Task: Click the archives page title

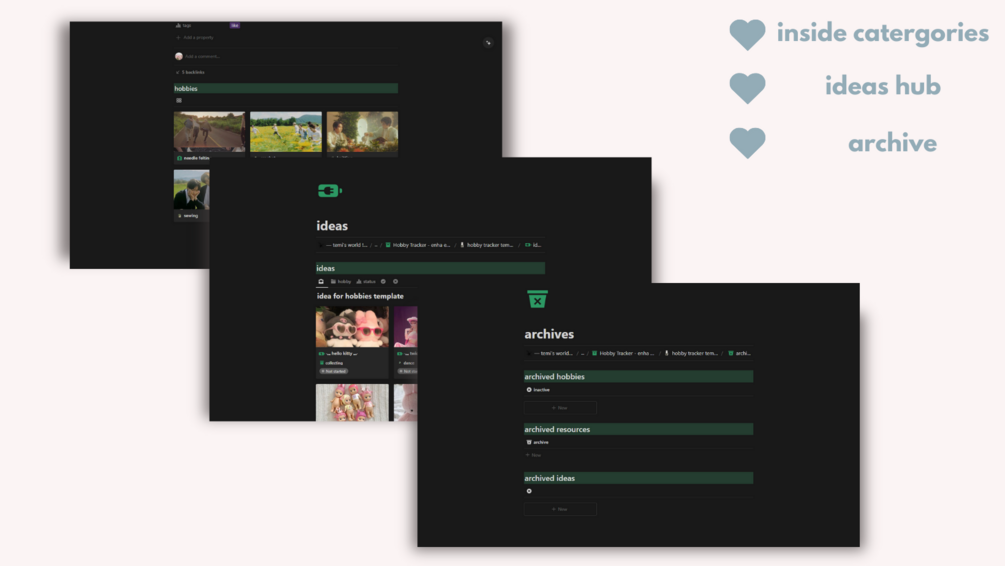Action: 549,334
